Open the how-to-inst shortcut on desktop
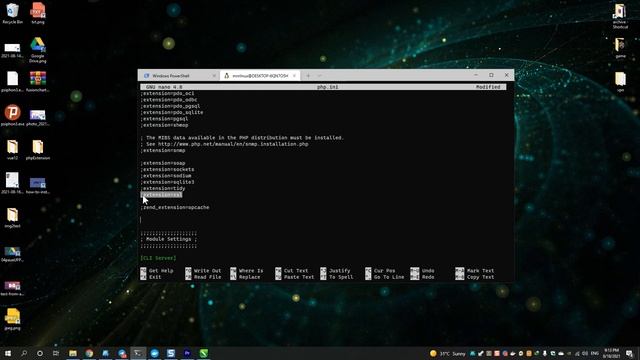The width and height of the screenshot is (640, 360). coord(38,185)
